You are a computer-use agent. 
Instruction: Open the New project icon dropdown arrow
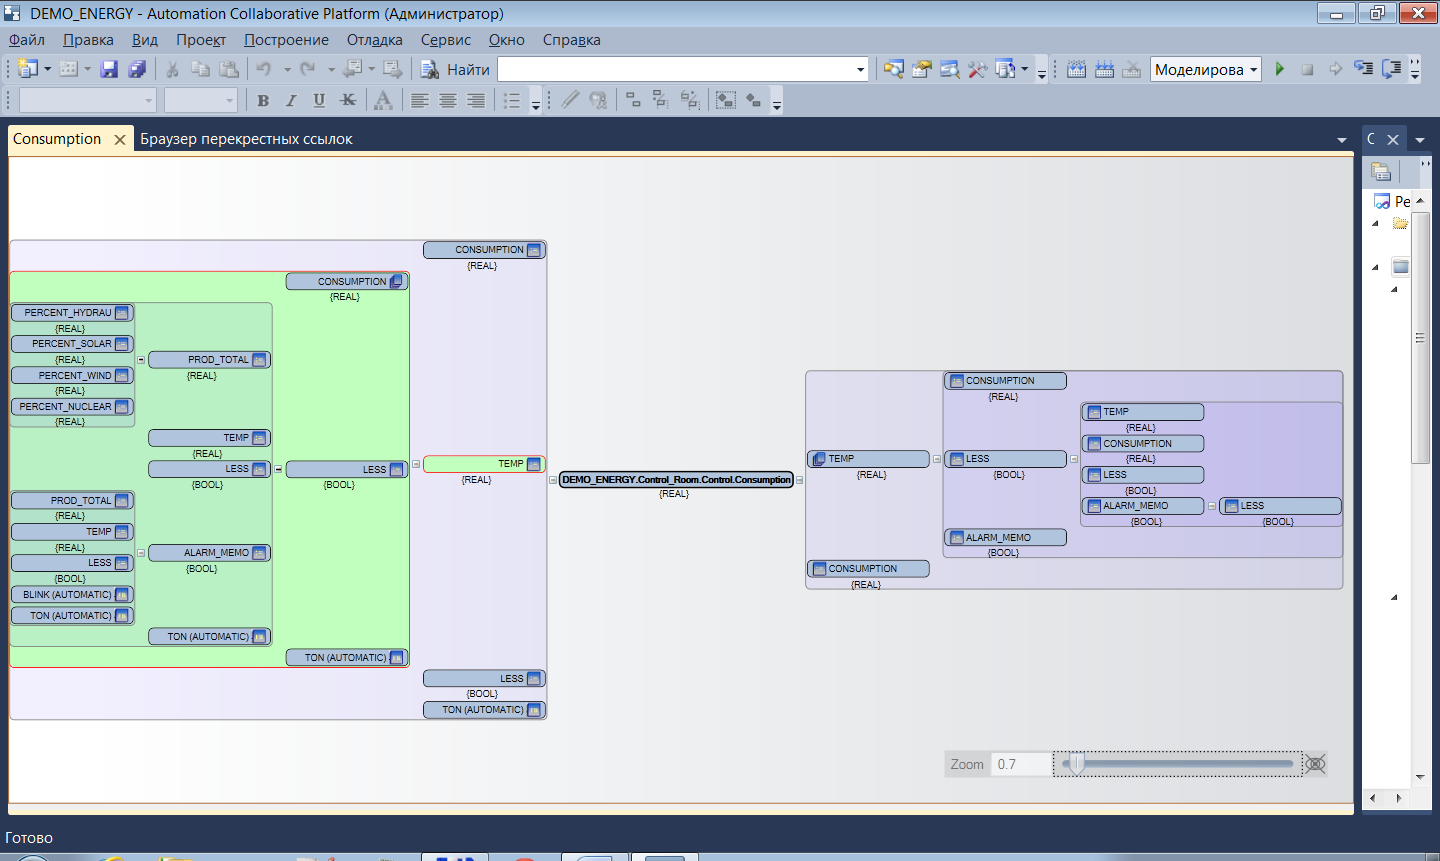tap(47, 69)
